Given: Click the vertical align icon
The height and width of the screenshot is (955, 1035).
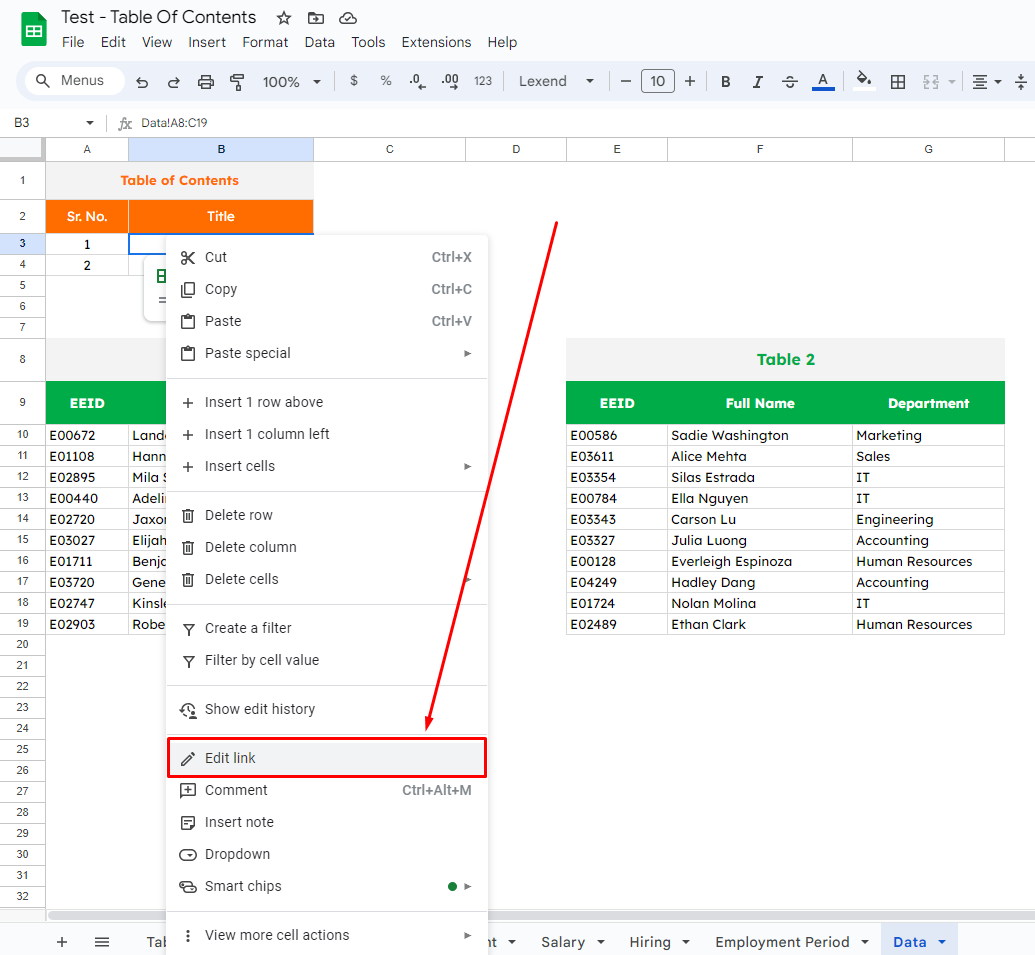Looking at the screenshot, I should coord(1020,82).
